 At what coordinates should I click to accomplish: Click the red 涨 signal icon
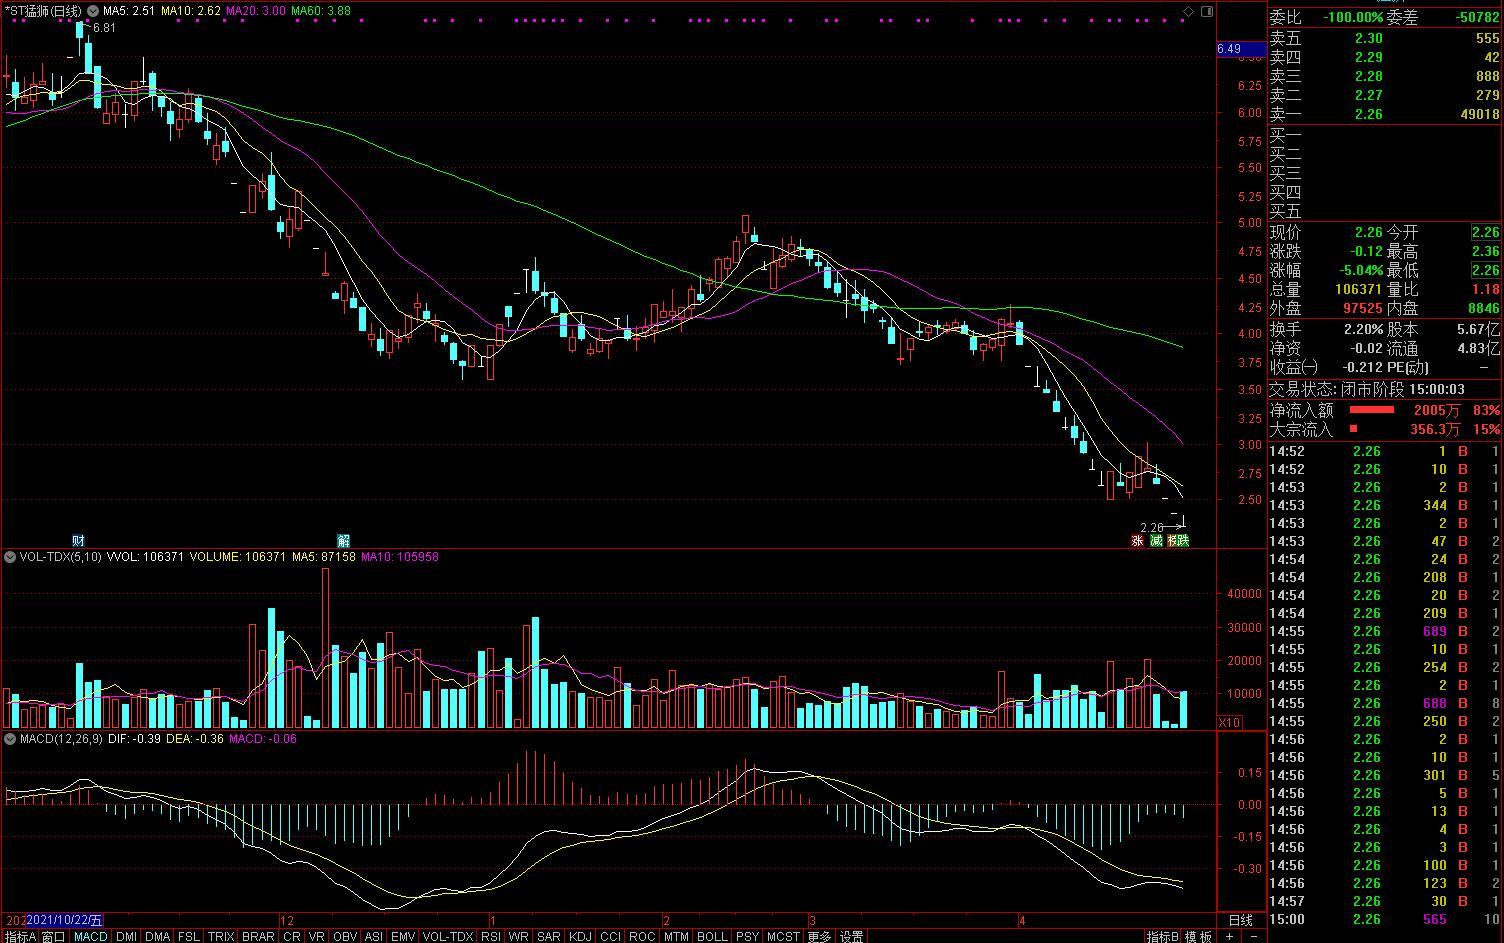pos(1137,541)
